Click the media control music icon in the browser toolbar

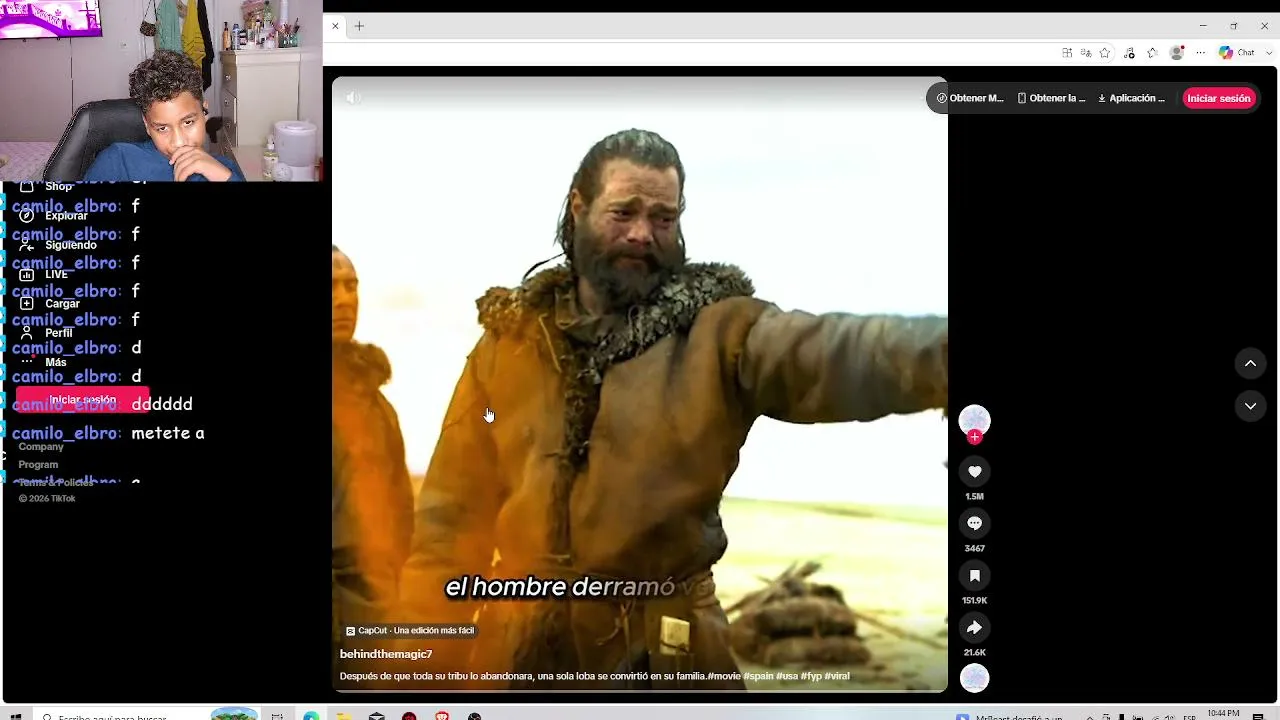pyautogui.click(x=1129, y=53)
